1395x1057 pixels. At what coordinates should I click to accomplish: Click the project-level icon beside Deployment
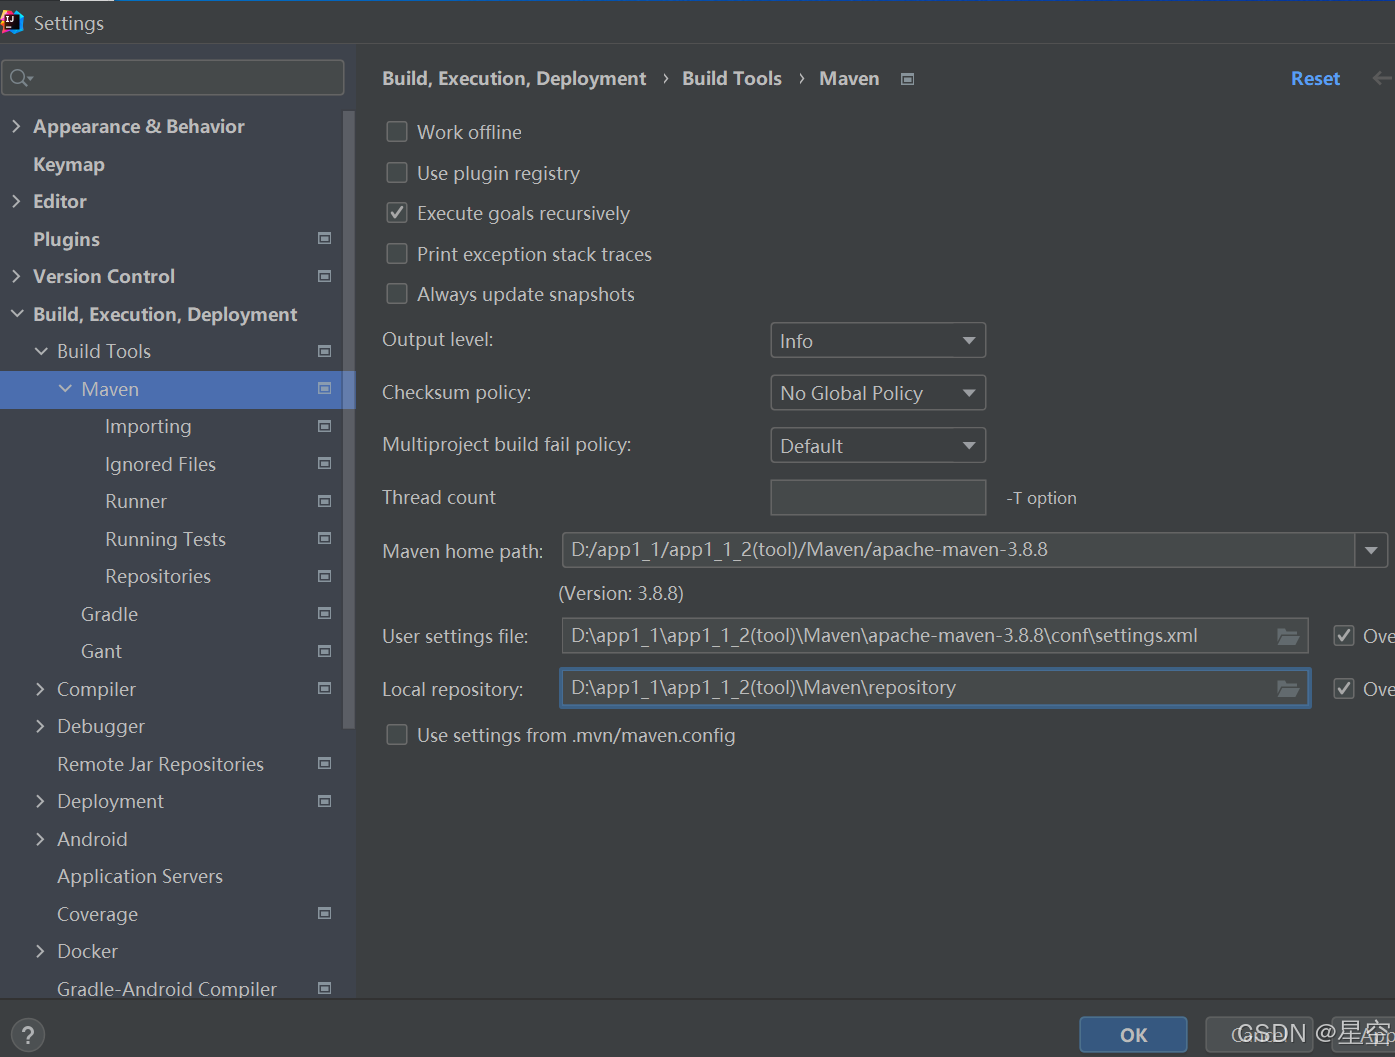324,801
